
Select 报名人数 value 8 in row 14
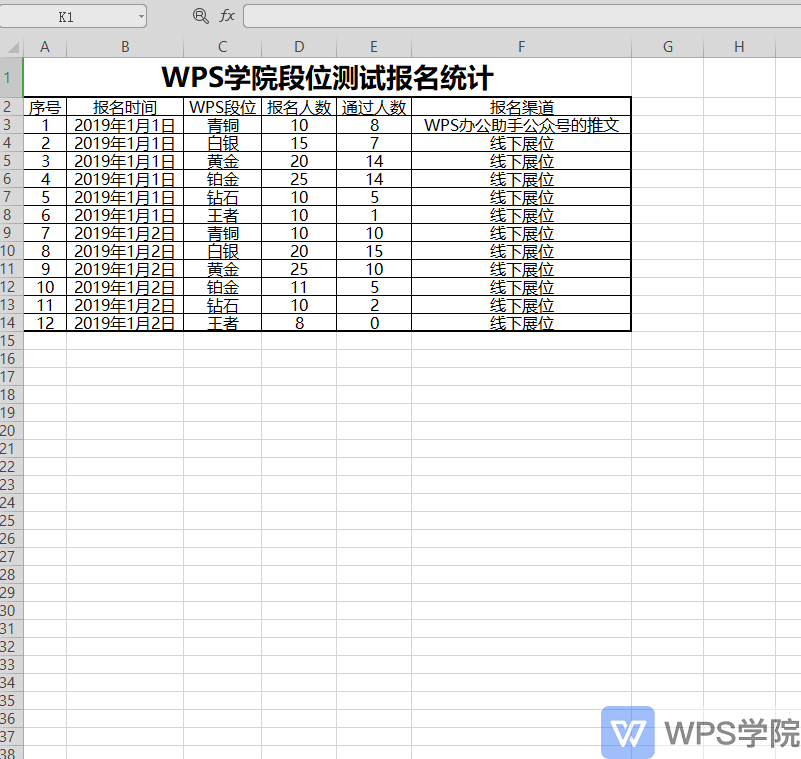click(x=299, y=323)
